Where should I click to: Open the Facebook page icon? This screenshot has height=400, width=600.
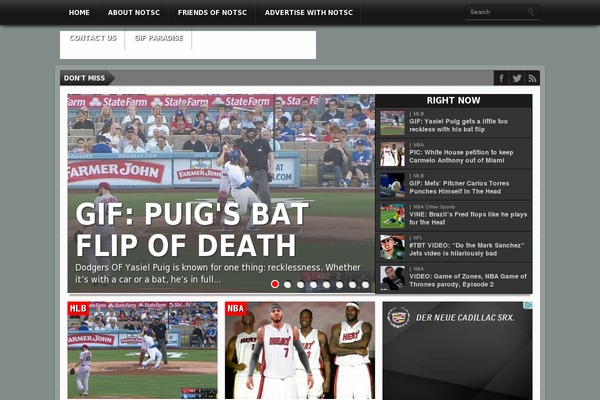(x=501, y=78)
